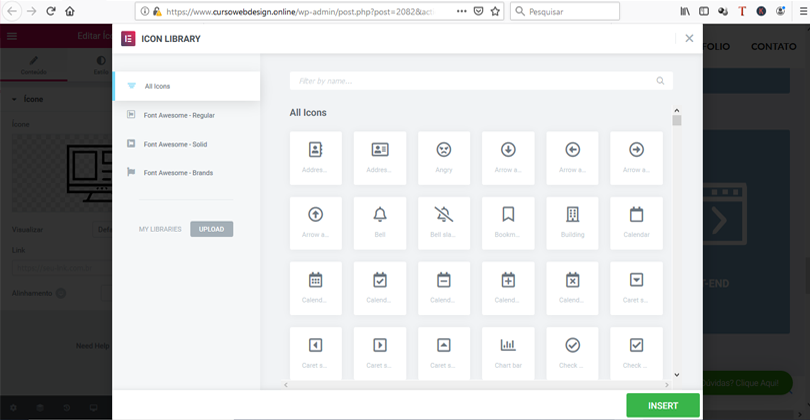
Task: Open Font Awesome - Regular library
Action: click(186, 115)
